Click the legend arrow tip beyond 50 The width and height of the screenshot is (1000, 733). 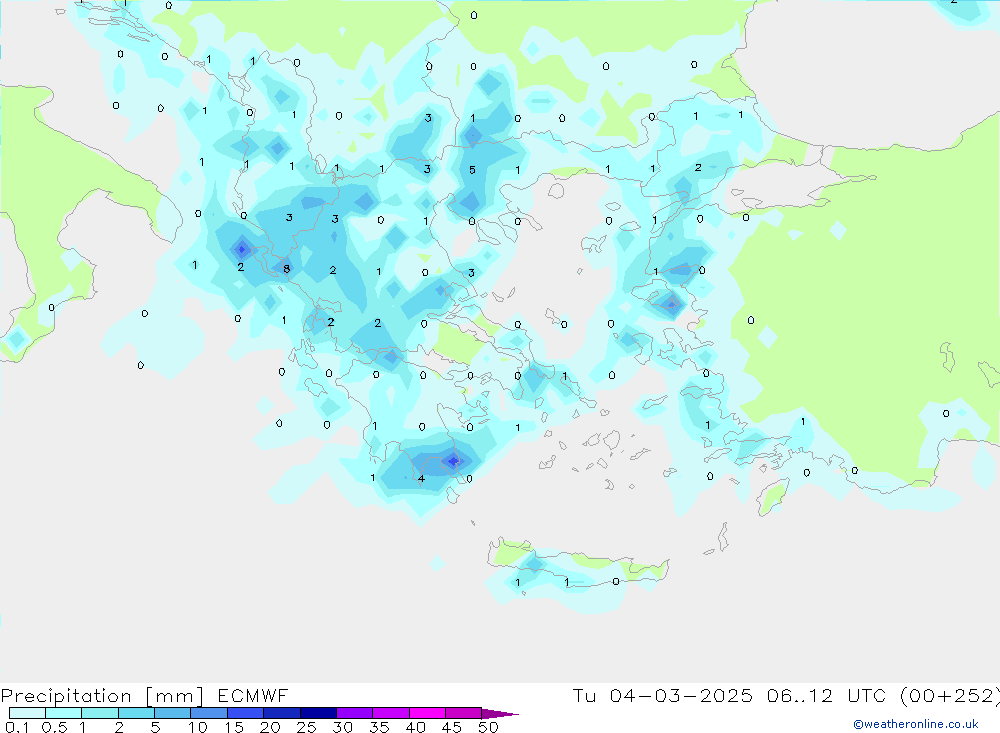pyautogui.click(x=501, y=713)
